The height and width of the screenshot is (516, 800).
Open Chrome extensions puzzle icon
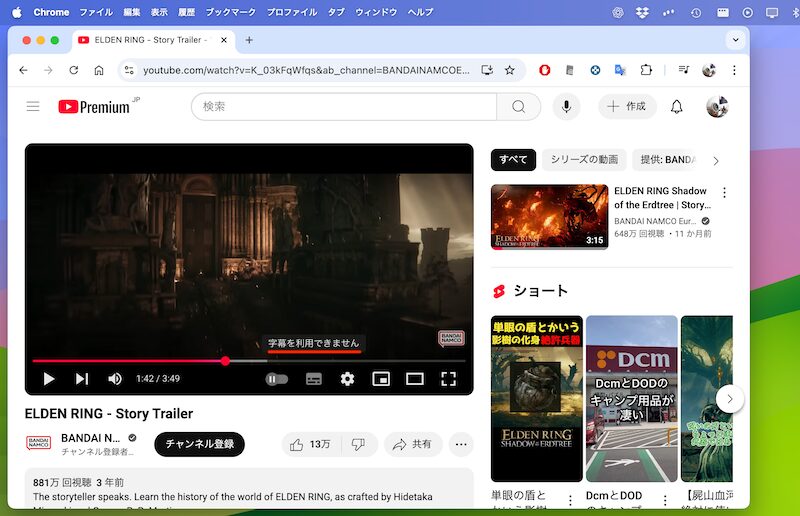[x=646, y=70]
